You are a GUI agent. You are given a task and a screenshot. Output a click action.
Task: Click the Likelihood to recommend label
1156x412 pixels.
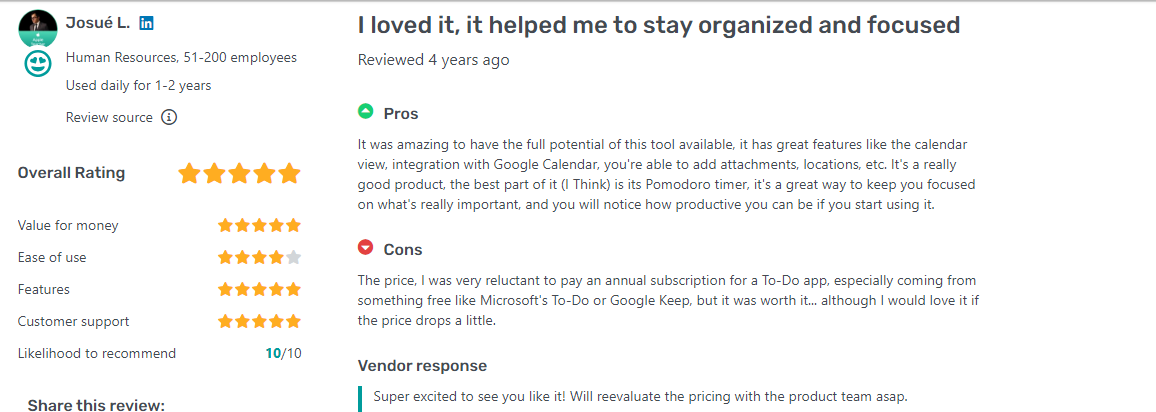(96, 354)
